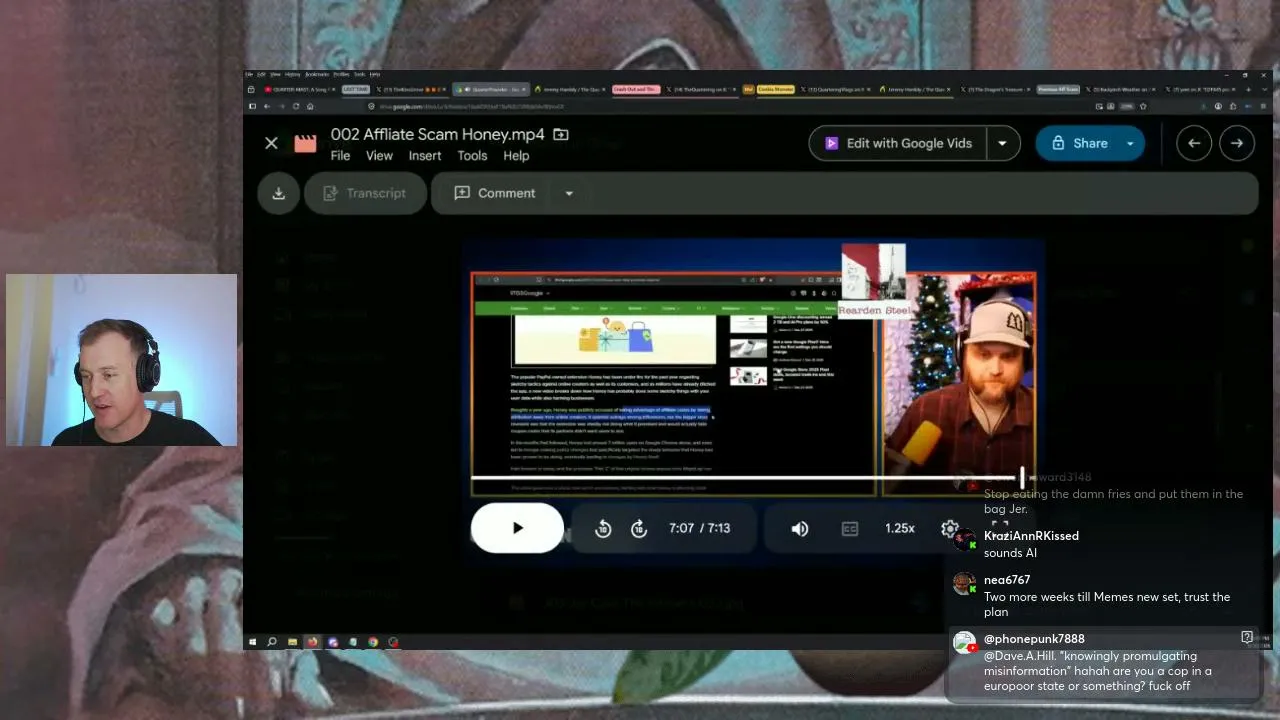1280x720 pixels.
Task: Click the video preview frame
Action: click(754, 383)
